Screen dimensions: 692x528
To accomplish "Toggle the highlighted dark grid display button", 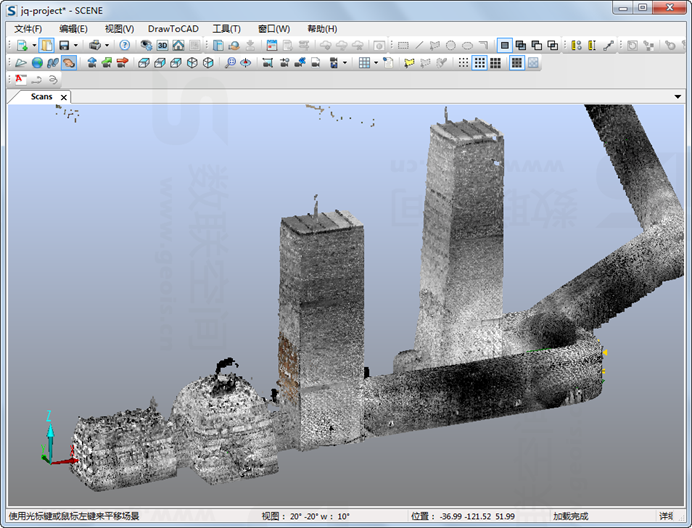I will (516, 63).
